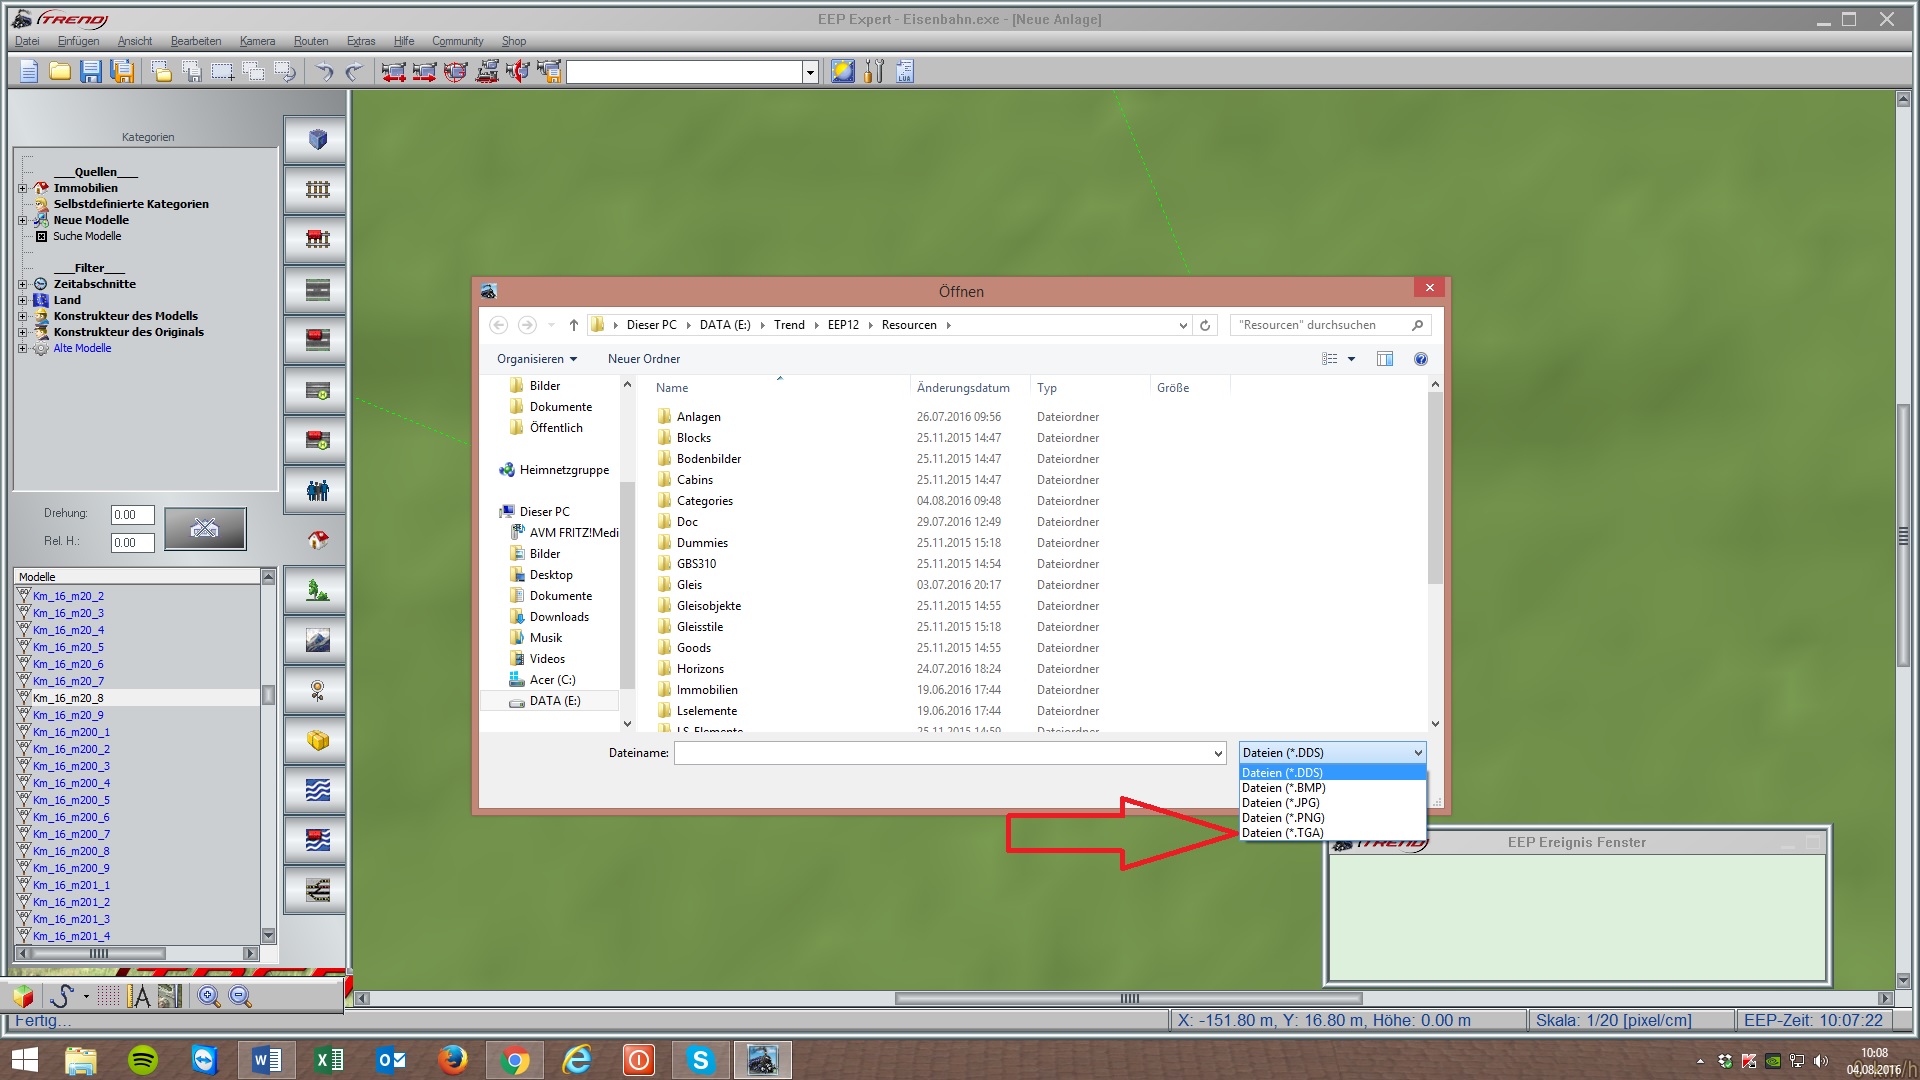The image size is (1920, 1080).
Task: Click in the Drehung value field
Action: [x=132, y=515]
